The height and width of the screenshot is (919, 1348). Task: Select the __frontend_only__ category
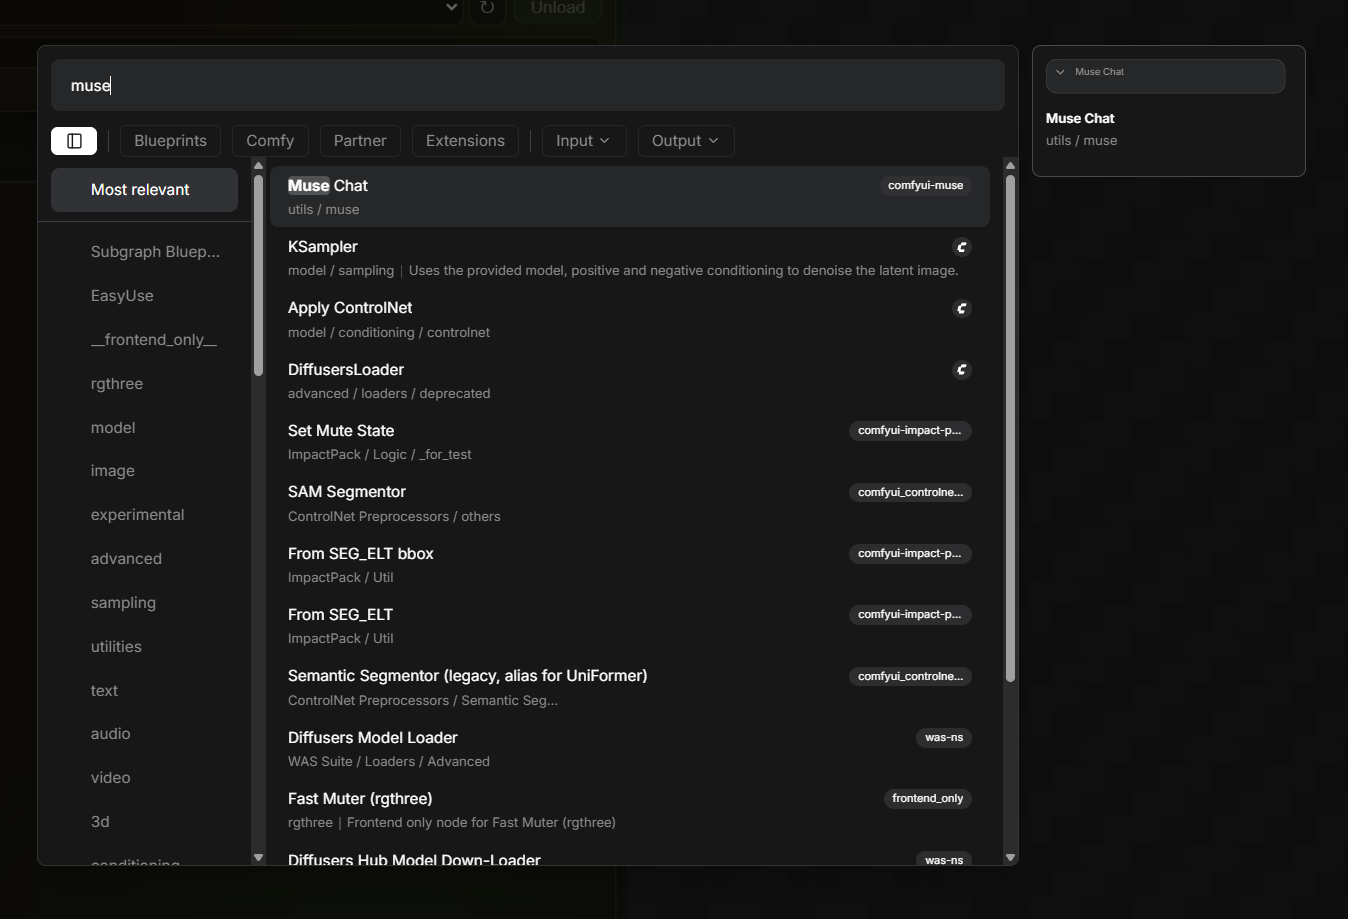[x=144, y=340]
